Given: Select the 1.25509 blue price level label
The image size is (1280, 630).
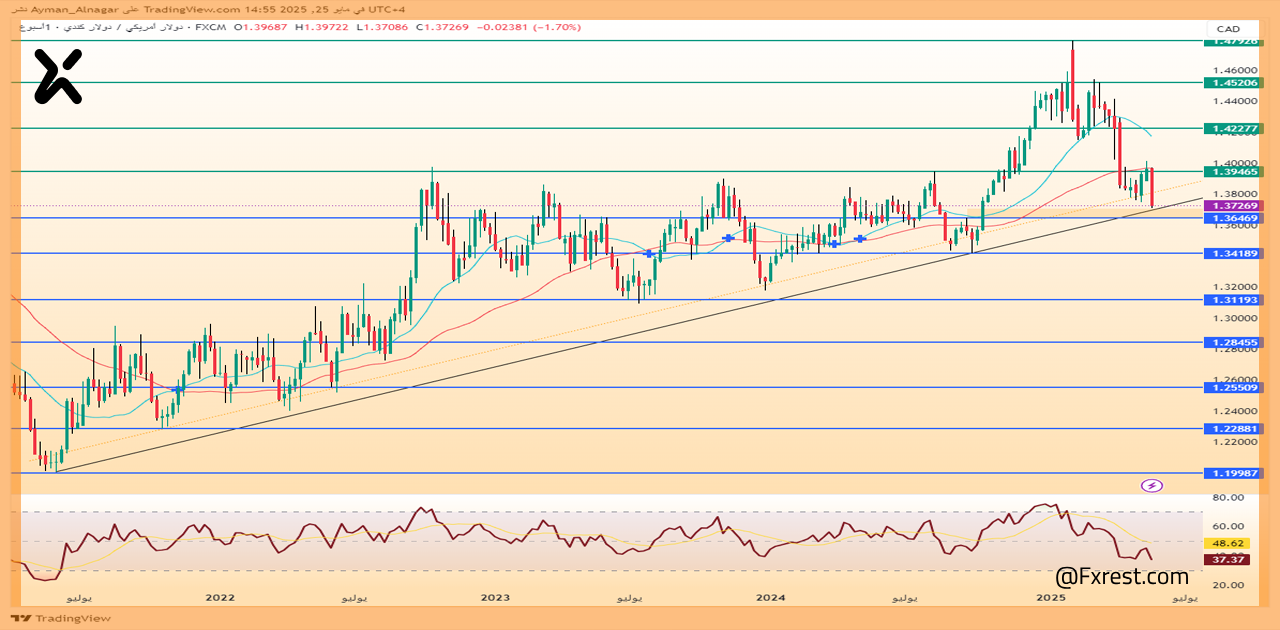Looking at the screenshot, I should [1235, 387].
